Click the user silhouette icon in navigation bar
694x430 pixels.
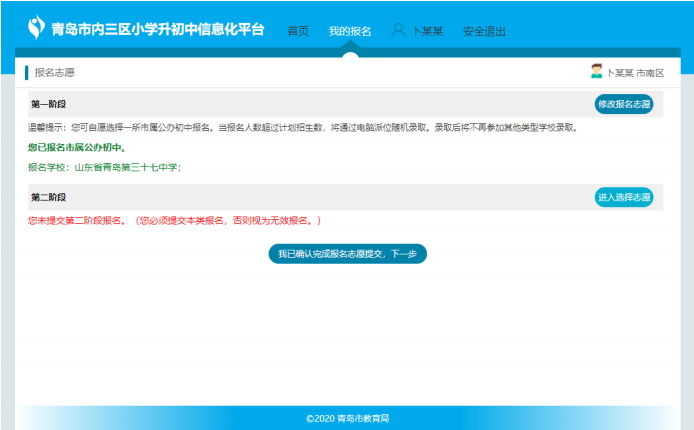399,30
